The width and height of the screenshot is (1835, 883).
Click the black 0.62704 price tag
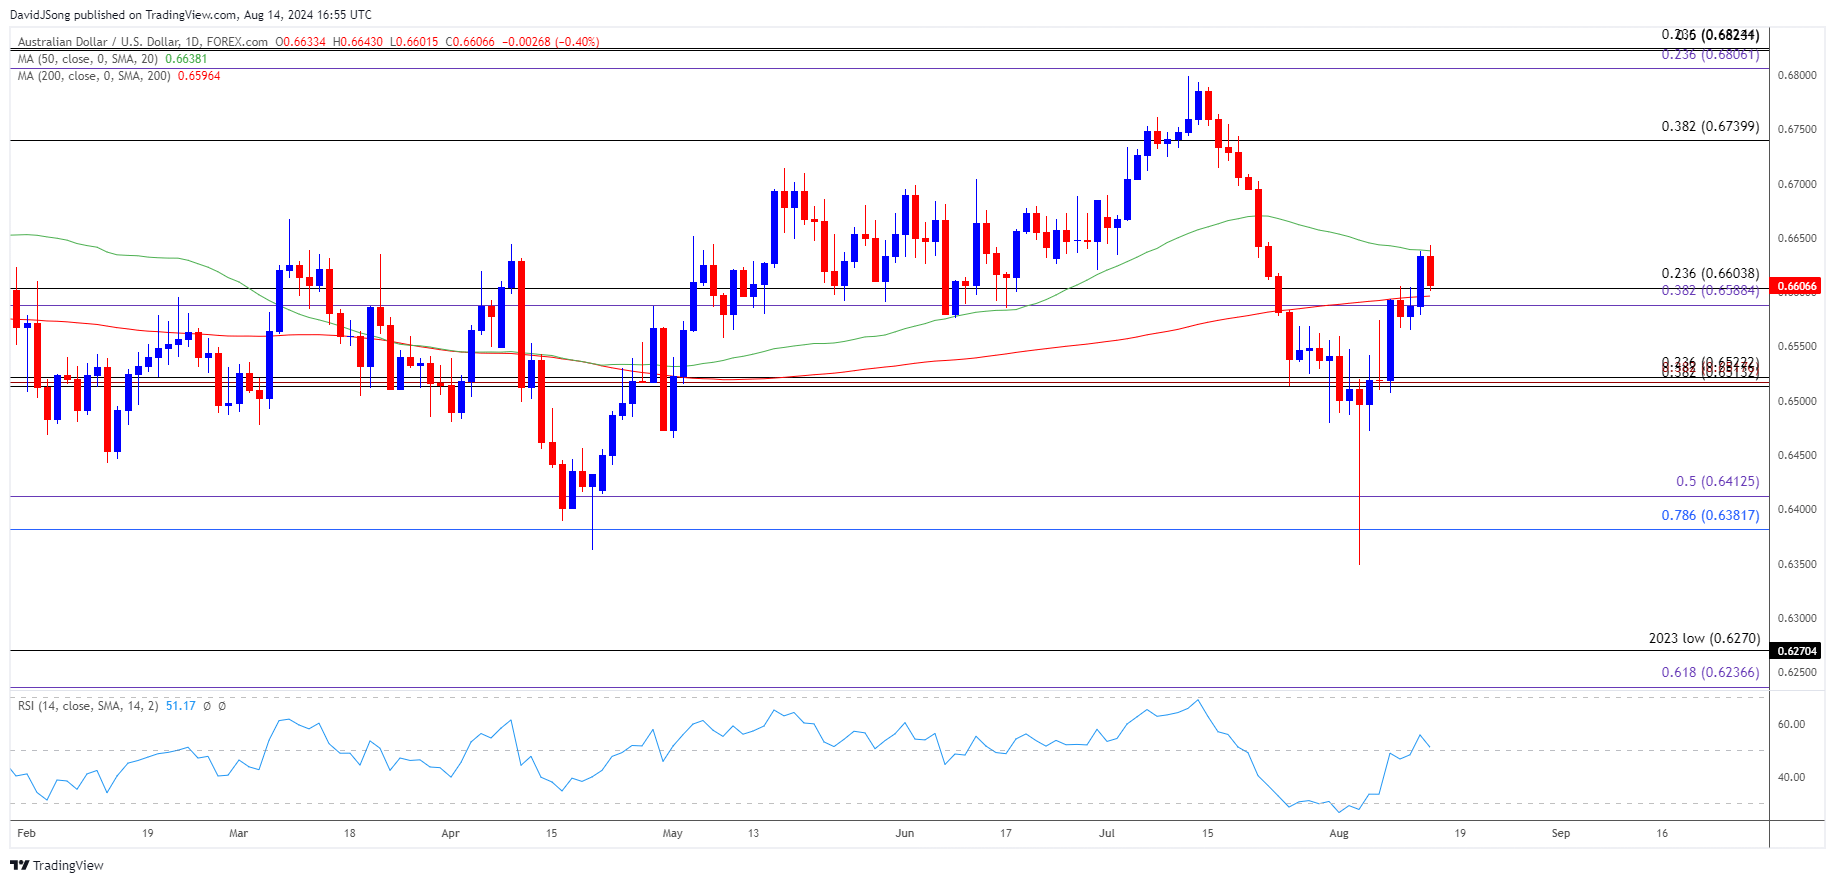(x=1795, y=651)
